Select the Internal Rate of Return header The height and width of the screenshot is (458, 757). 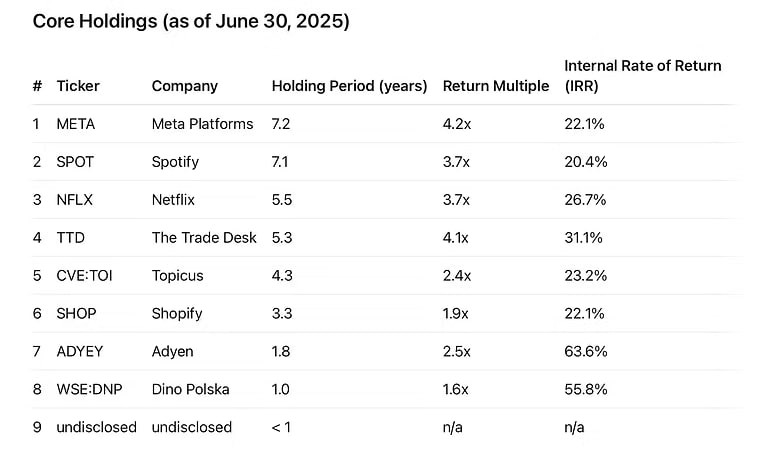[x=642, y=76]
